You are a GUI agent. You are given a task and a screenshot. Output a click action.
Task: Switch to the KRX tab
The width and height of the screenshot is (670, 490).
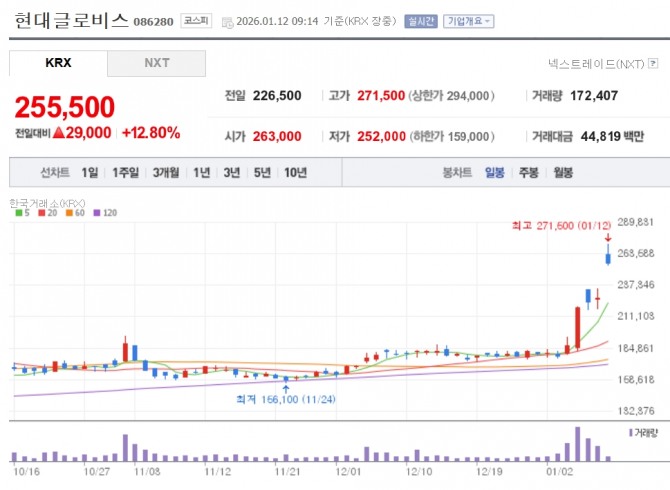58,63
